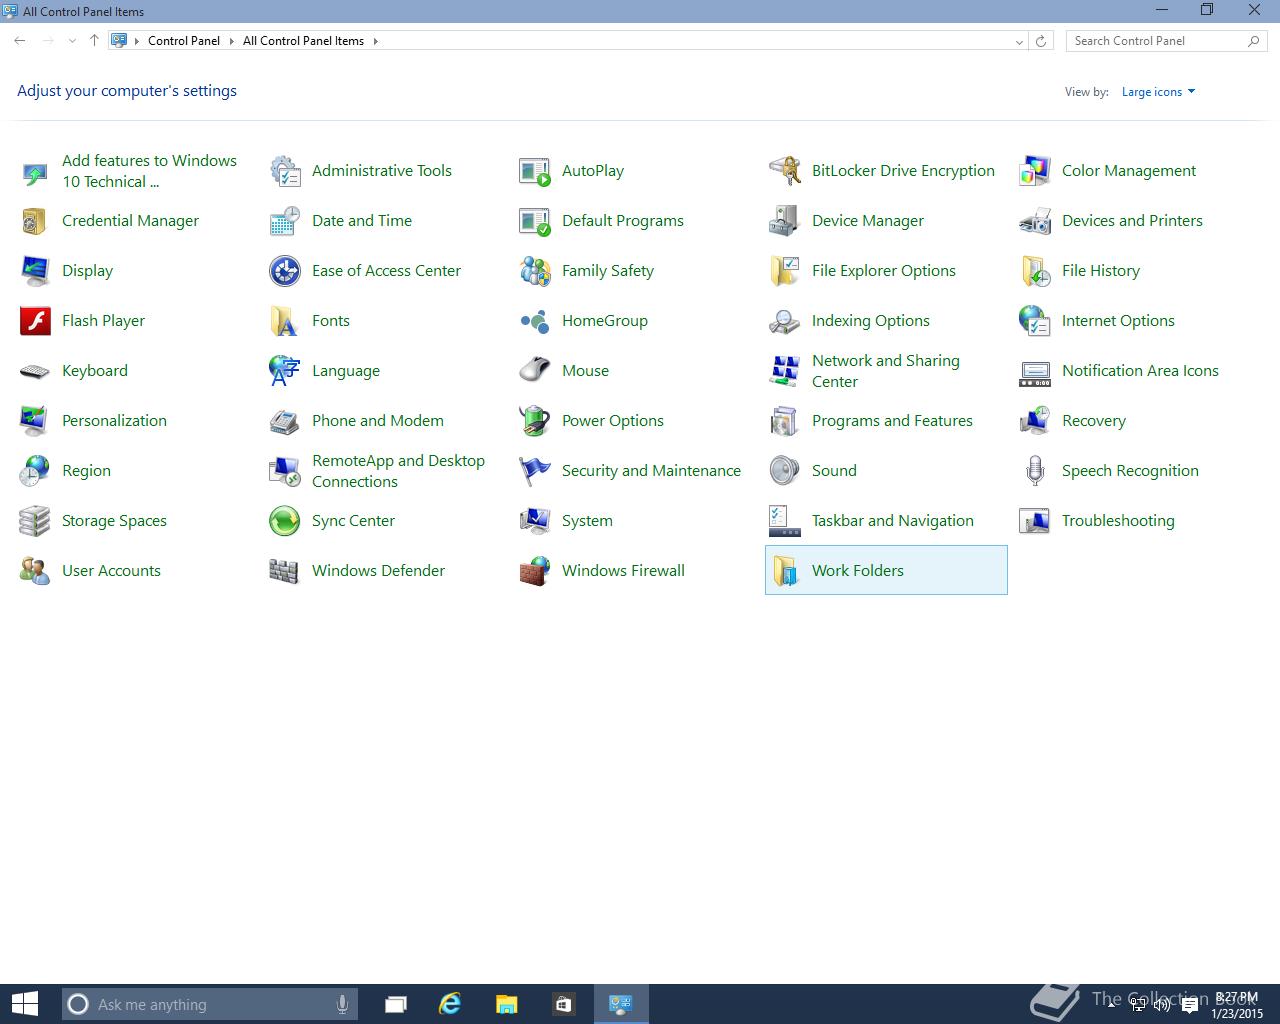The width and height of the screenshot is (1280, 1024).
Task: Open Administrative Tools icon
Action: [x=285, y=171]
